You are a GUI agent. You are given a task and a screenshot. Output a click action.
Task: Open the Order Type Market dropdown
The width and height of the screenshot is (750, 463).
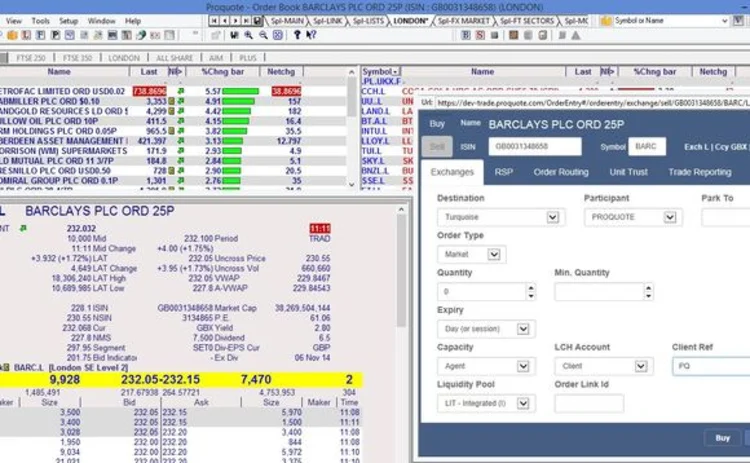coord(494,254)
